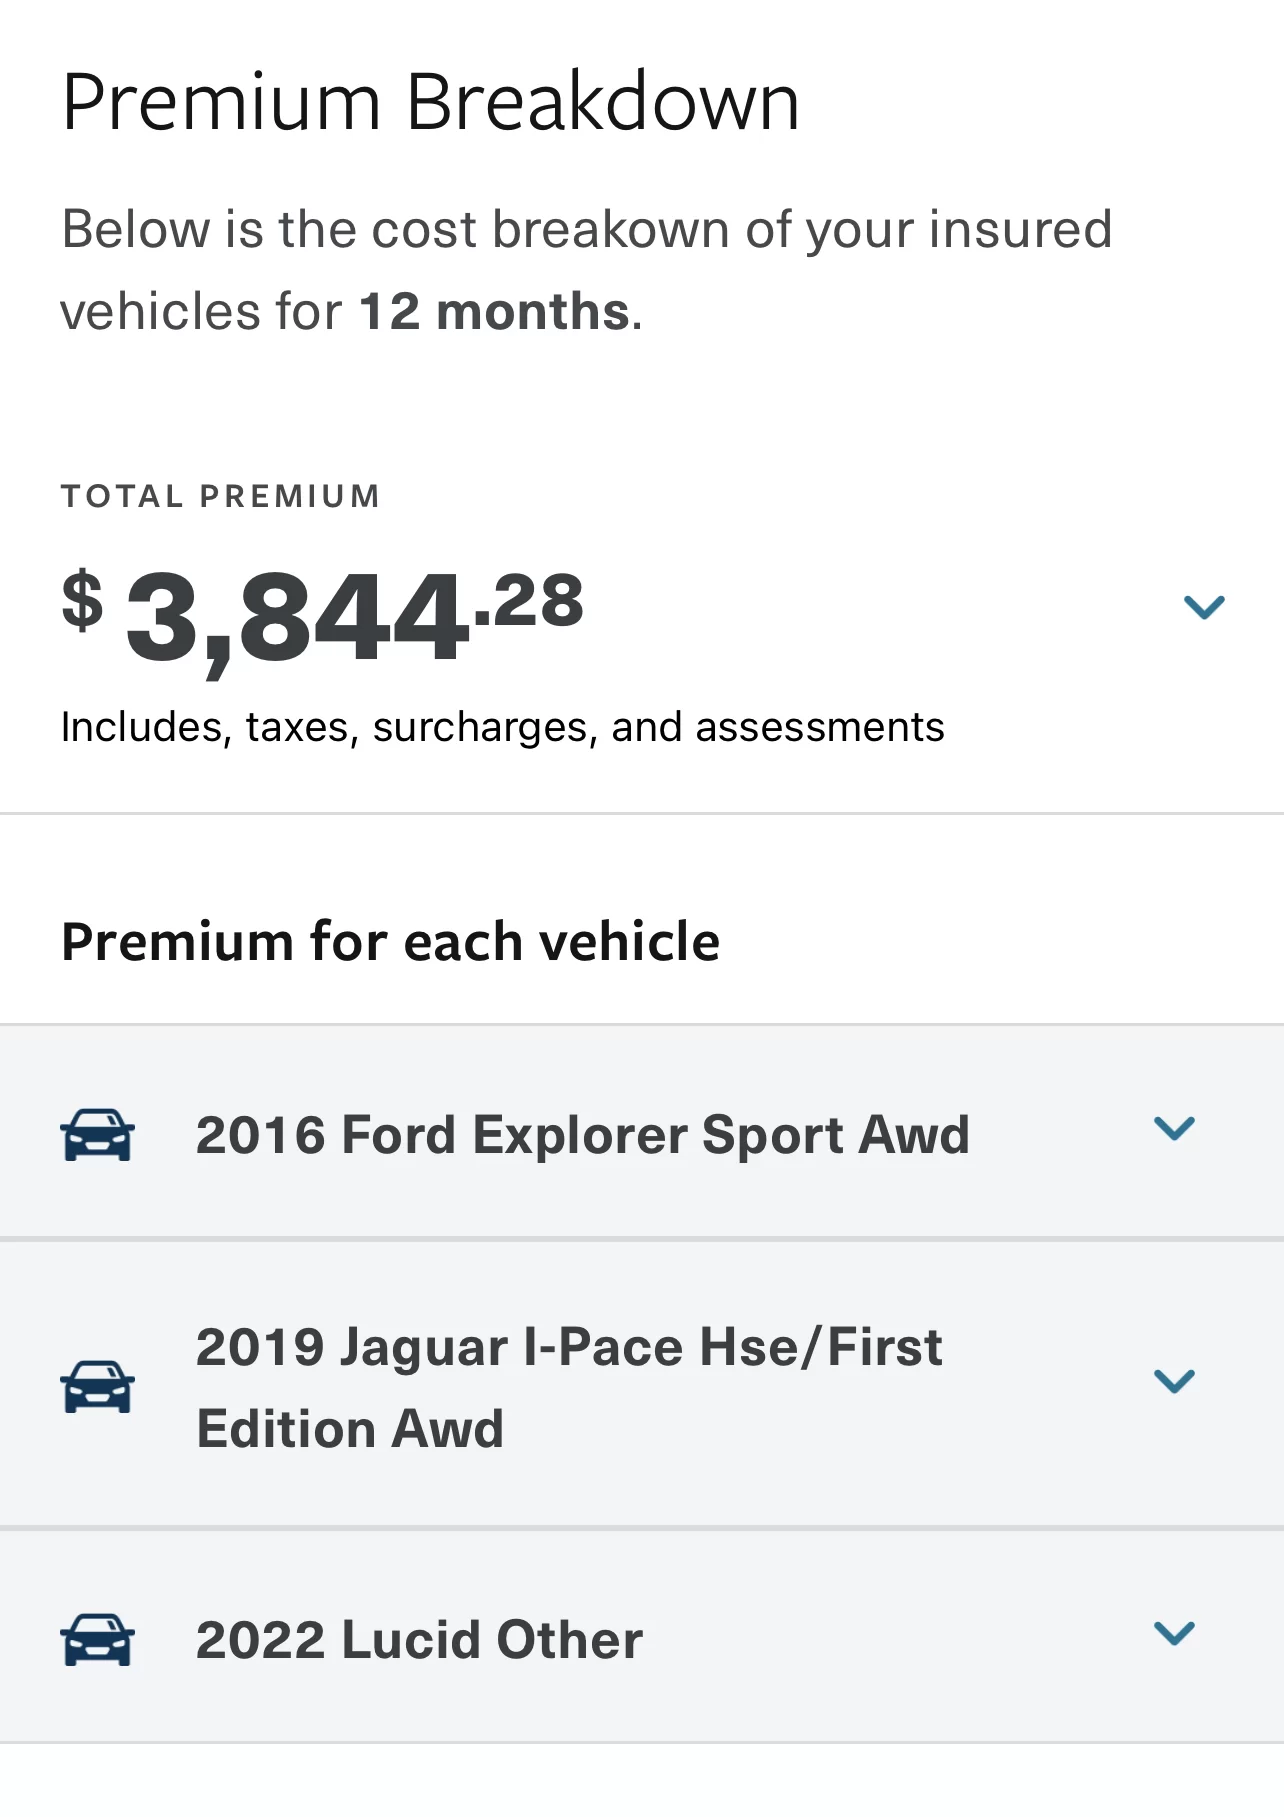Click the car icon beside Lucid Other
Viewport: 1284px width, 1817px height.
coord(97,1640)
